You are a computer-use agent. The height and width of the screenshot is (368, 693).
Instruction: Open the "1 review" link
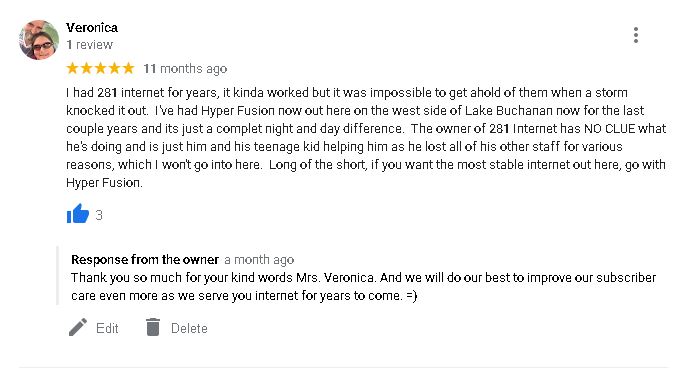(89, 45)
